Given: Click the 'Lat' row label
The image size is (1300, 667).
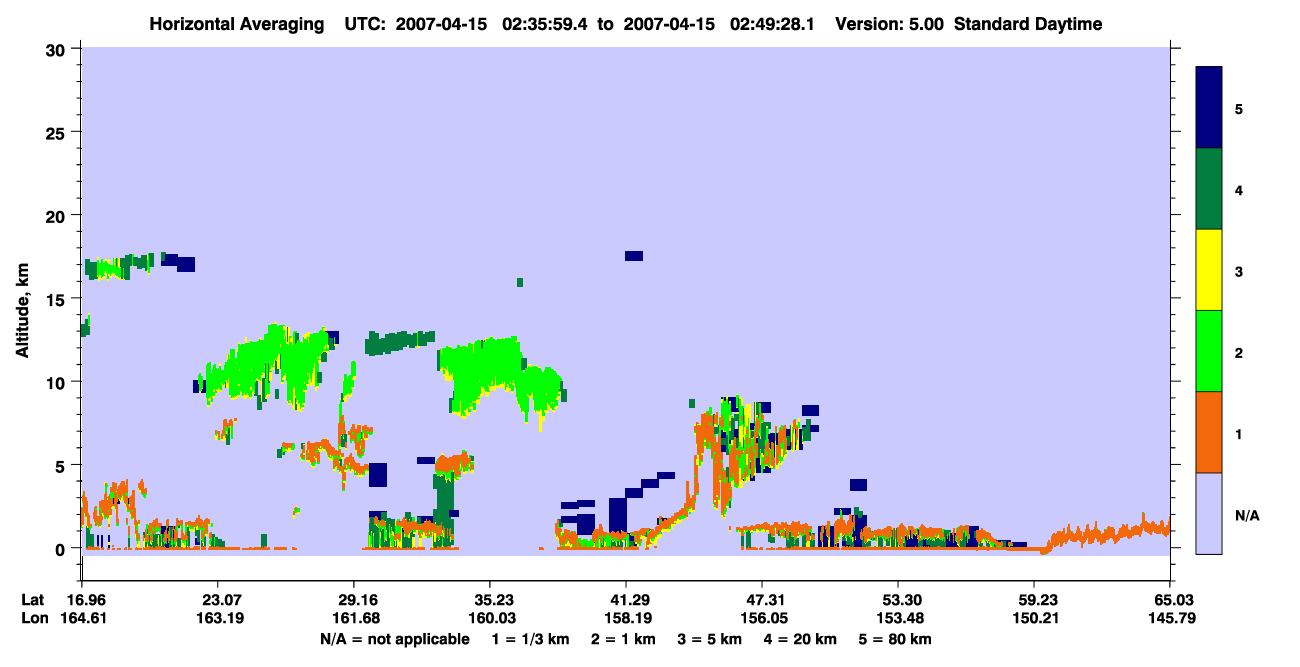Looking at the screenshot, I should (34, 600).
